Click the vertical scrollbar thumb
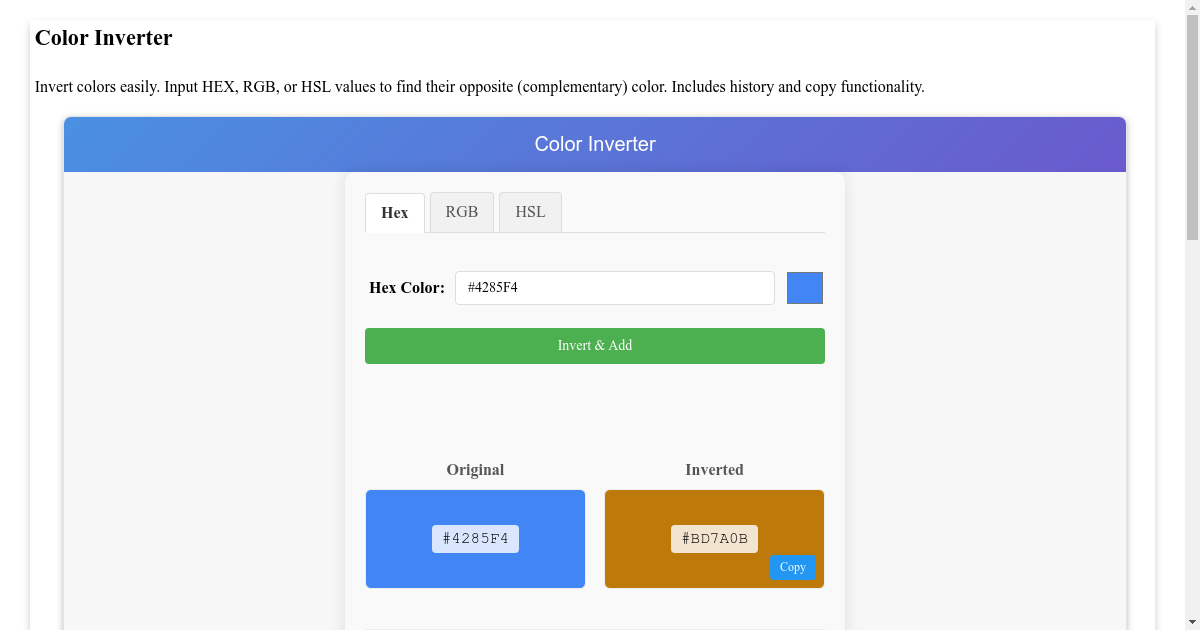The width and height of the screenshot is (1200, 630). [x=1192, y=125]
